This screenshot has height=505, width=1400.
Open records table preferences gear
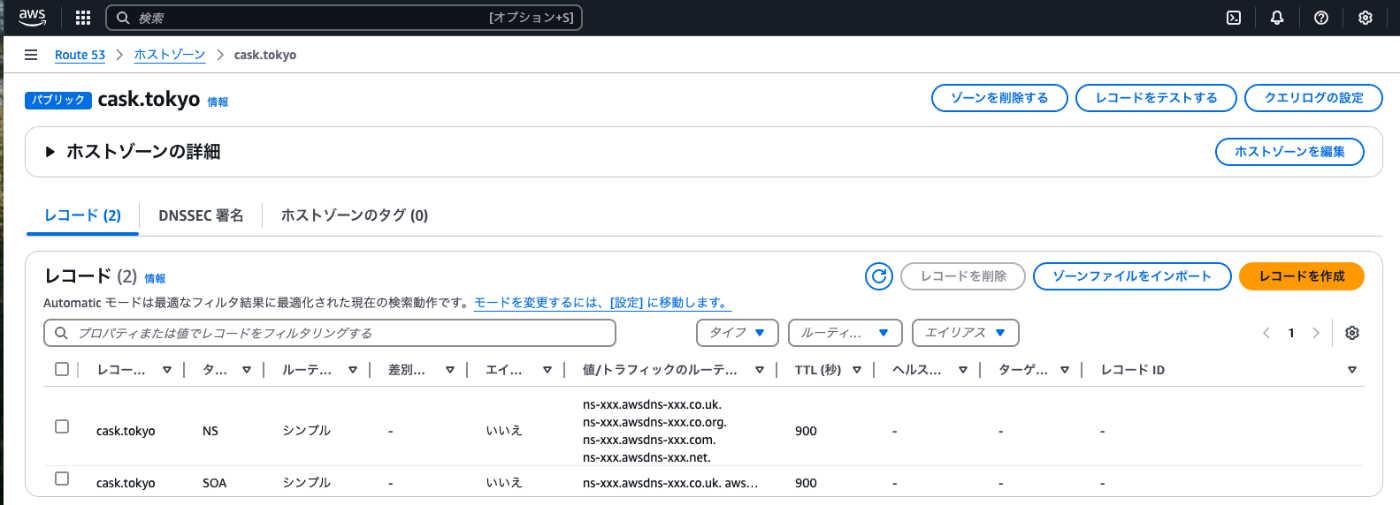1352,333
